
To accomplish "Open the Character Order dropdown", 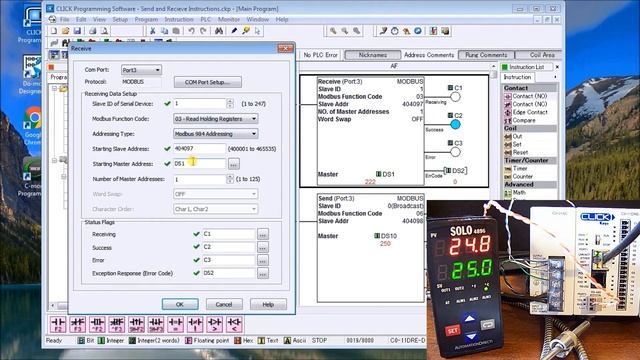I will point(216,209).
